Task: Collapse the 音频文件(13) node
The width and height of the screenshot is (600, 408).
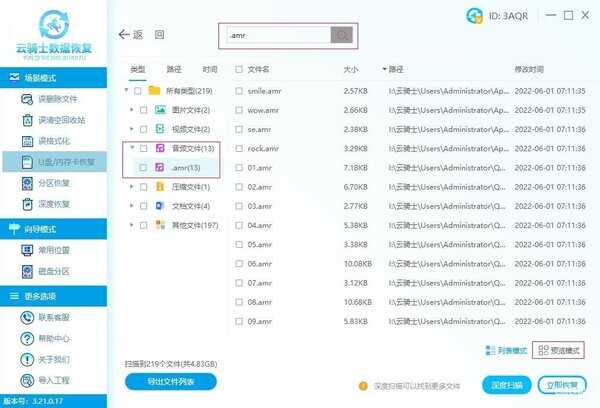Action: (x=132, y=148)
